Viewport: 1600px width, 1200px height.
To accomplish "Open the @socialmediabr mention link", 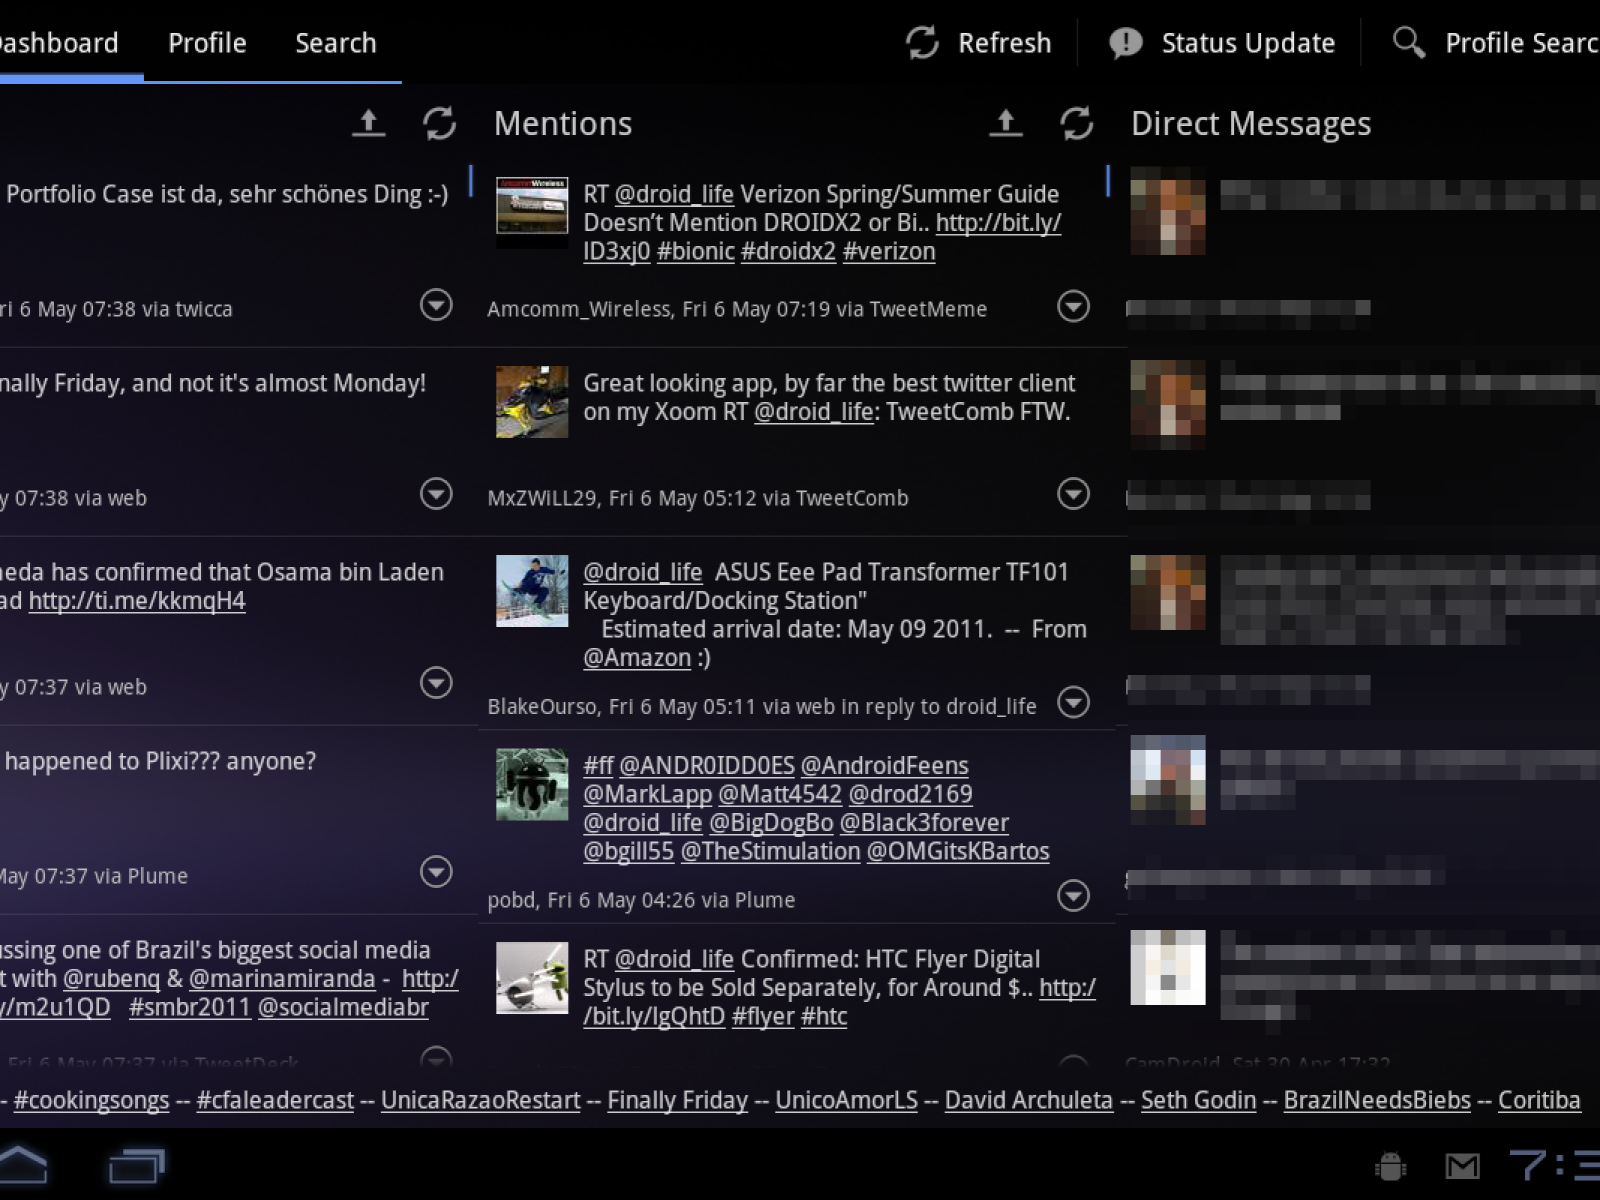I will coord(344,1007).
